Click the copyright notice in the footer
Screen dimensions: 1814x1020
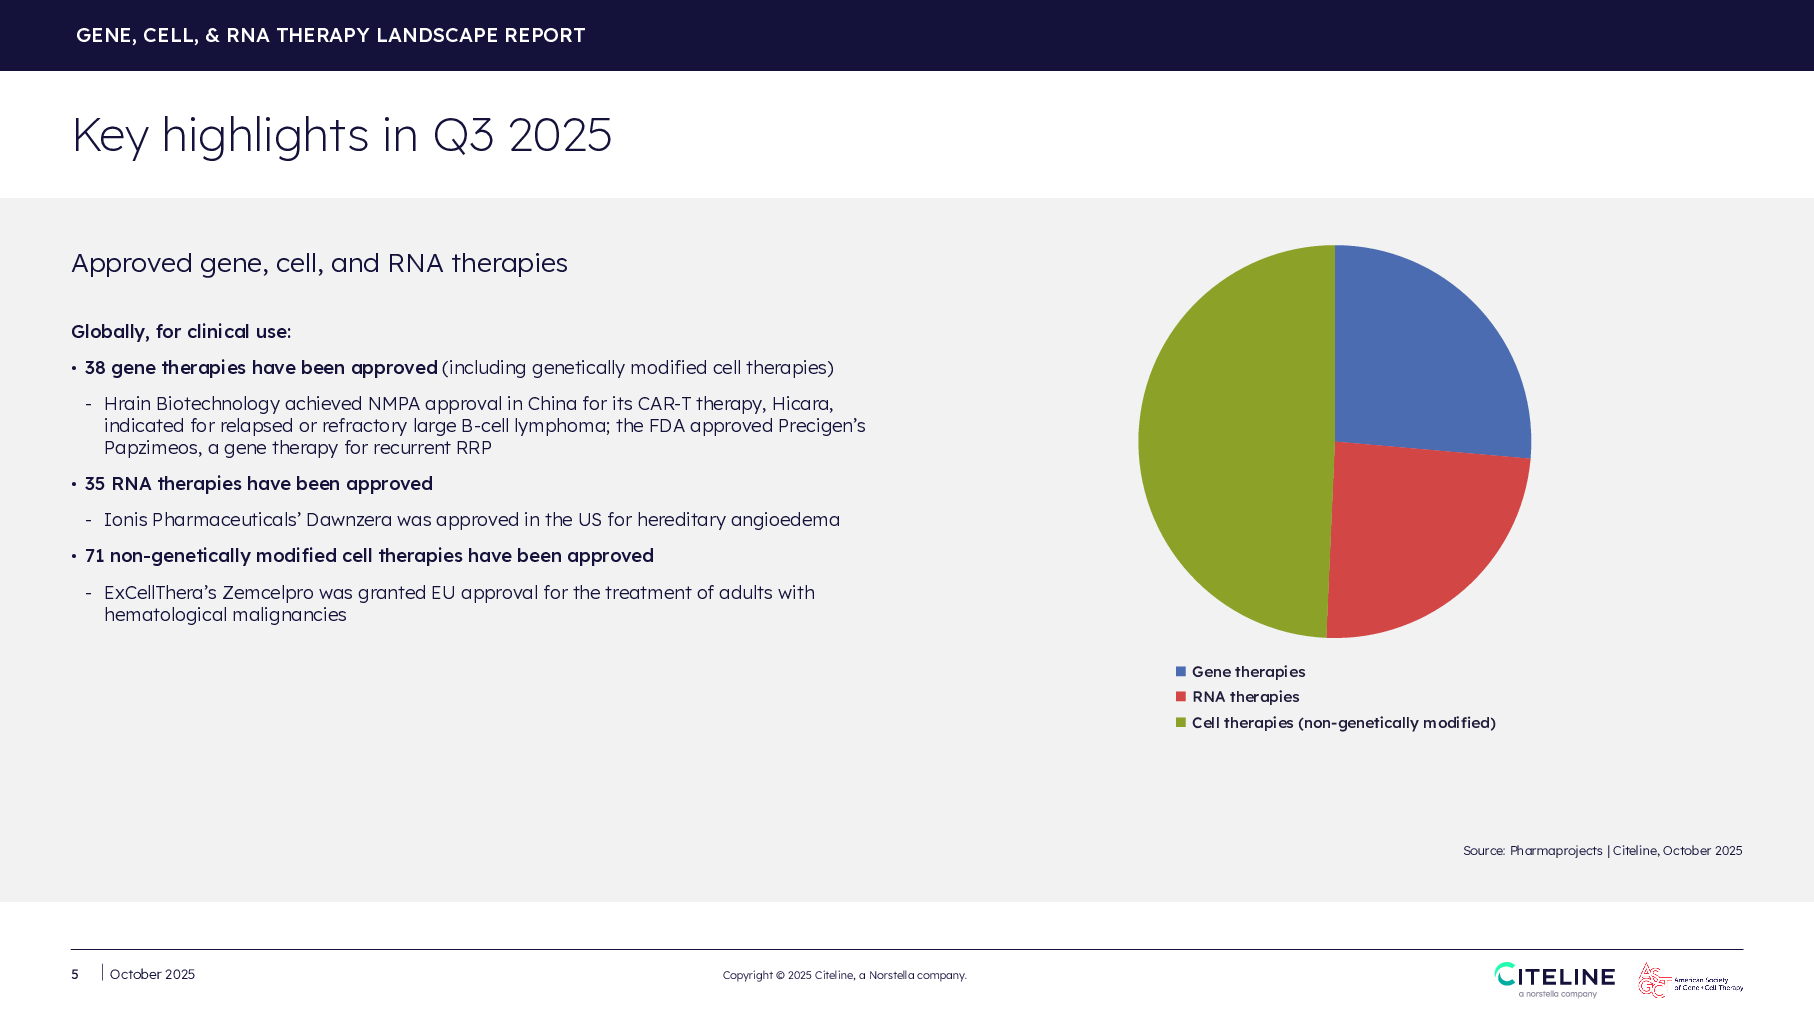[x=844, y=975]
